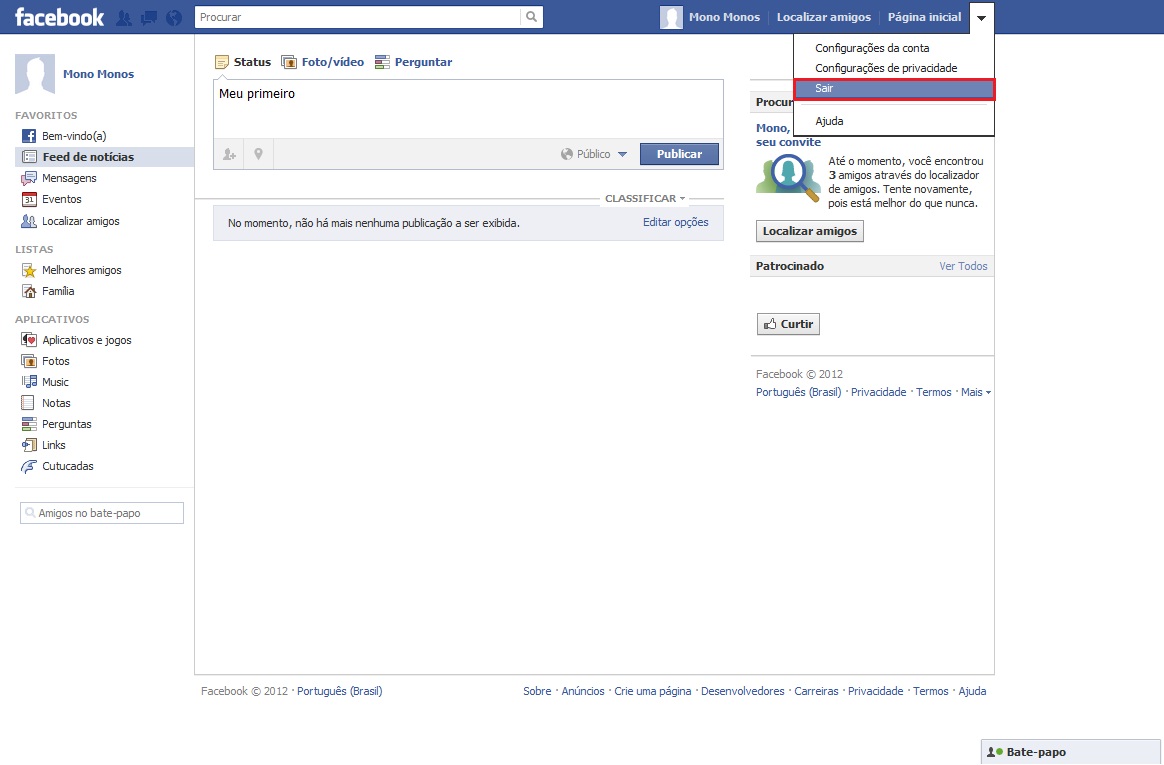Click large profile picture in sidebar

click(x=35, y=73)
